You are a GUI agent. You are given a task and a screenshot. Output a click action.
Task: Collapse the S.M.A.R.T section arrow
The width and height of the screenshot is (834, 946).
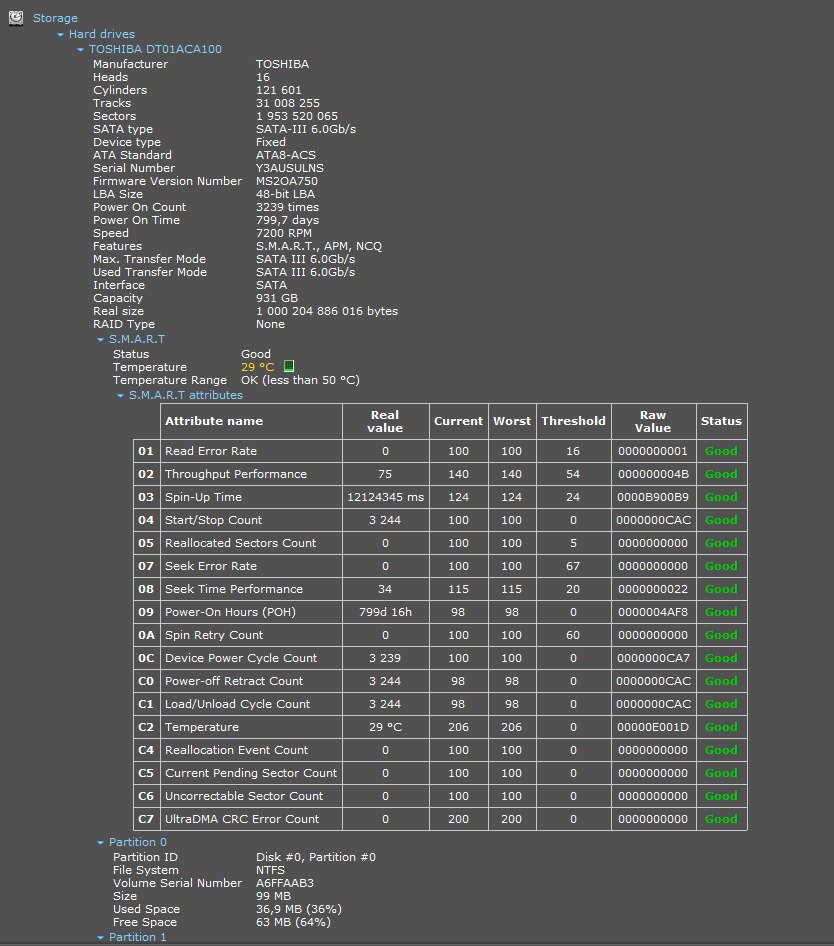(x=100, y=340)
